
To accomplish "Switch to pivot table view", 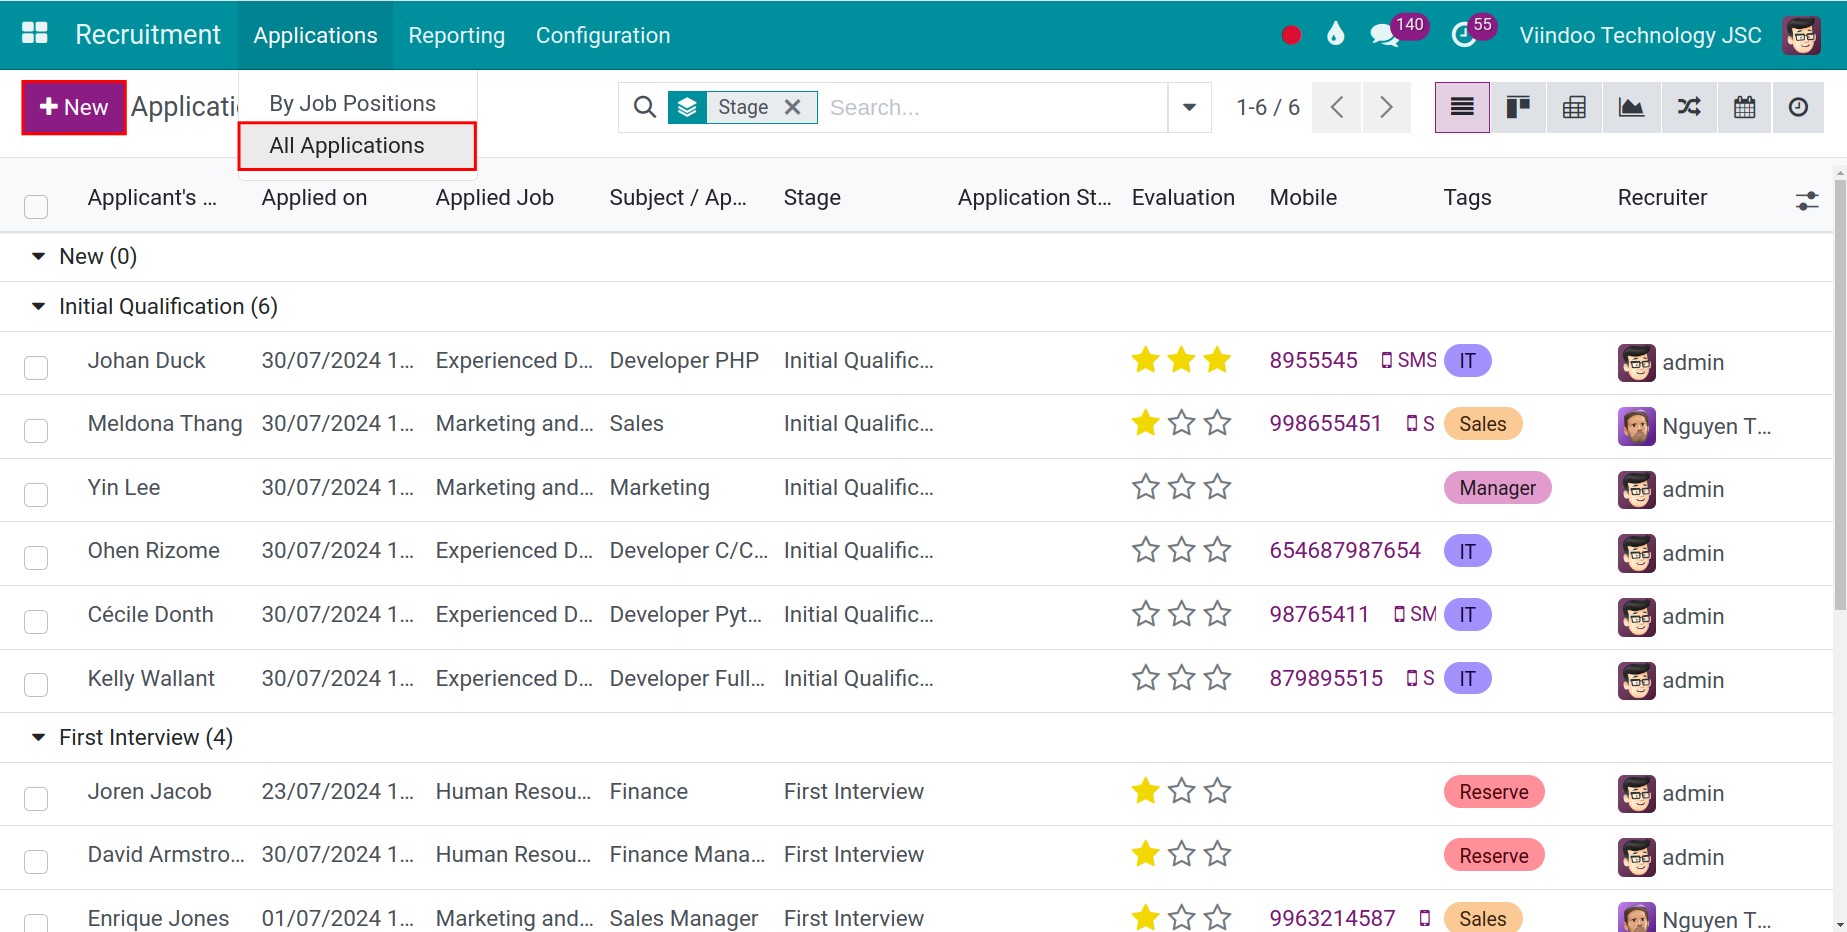I will (x=1574, y=107).
